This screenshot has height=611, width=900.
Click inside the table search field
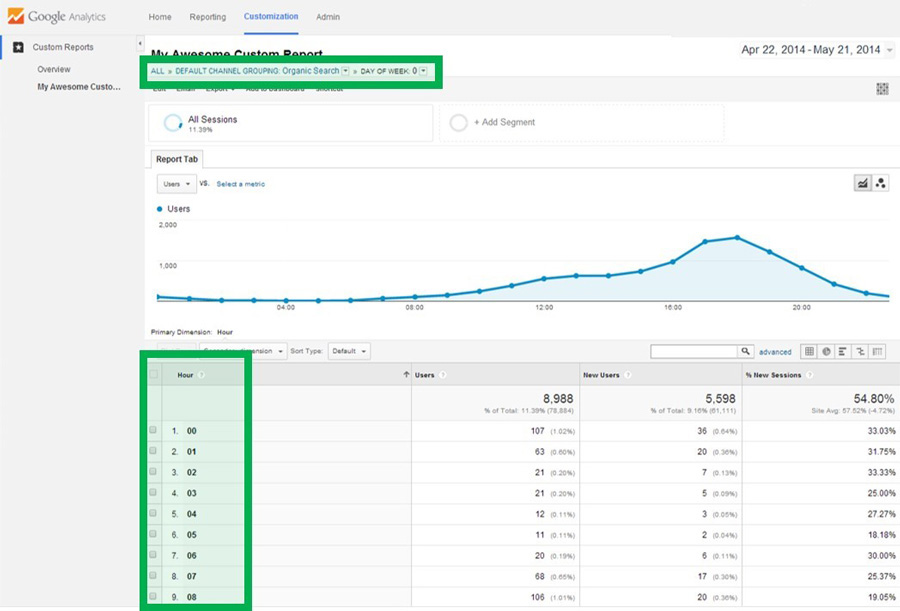point(694,352)
